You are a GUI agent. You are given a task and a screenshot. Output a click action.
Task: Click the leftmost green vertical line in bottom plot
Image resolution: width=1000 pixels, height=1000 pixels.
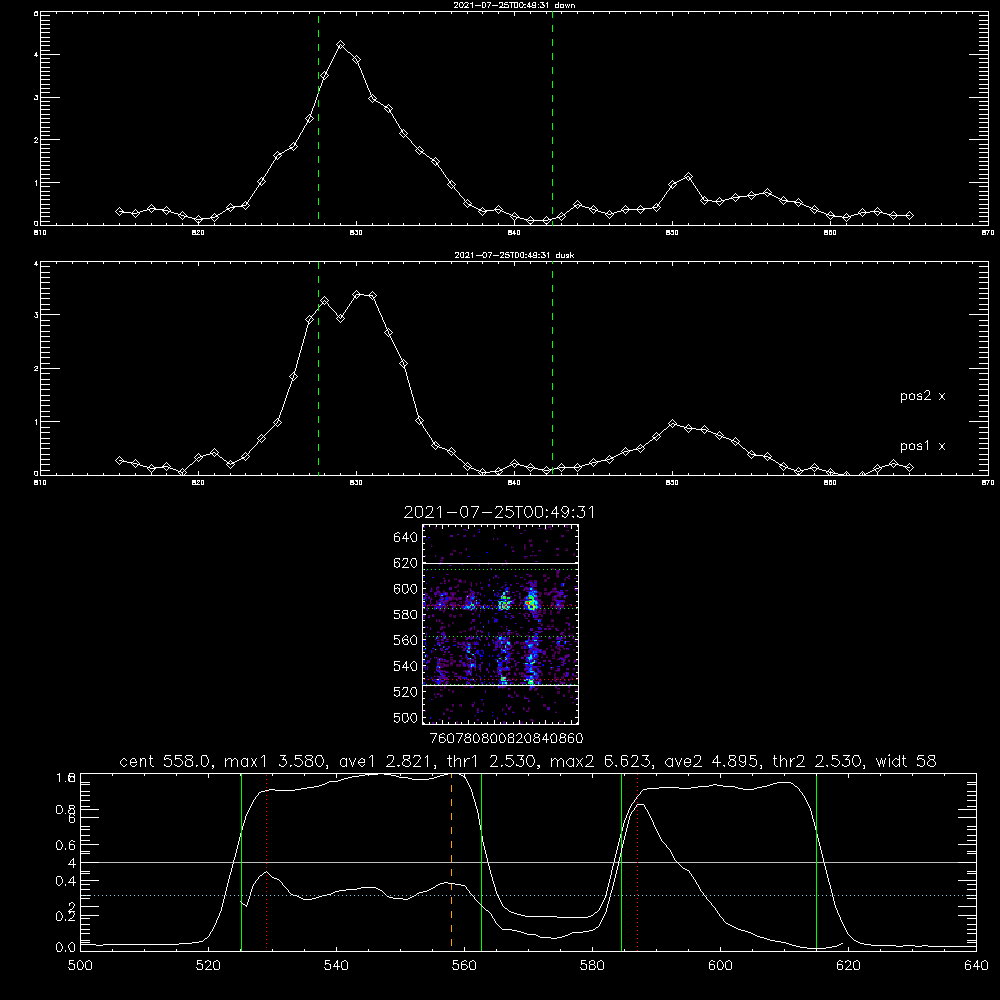(x=241, y=861)
